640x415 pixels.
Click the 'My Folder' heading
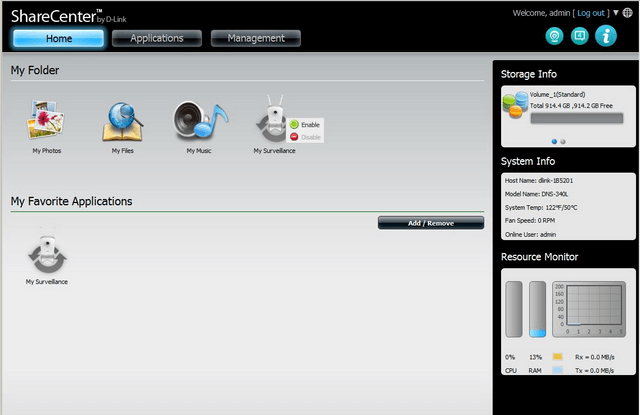pyautogui.click(x=35, y=70)
